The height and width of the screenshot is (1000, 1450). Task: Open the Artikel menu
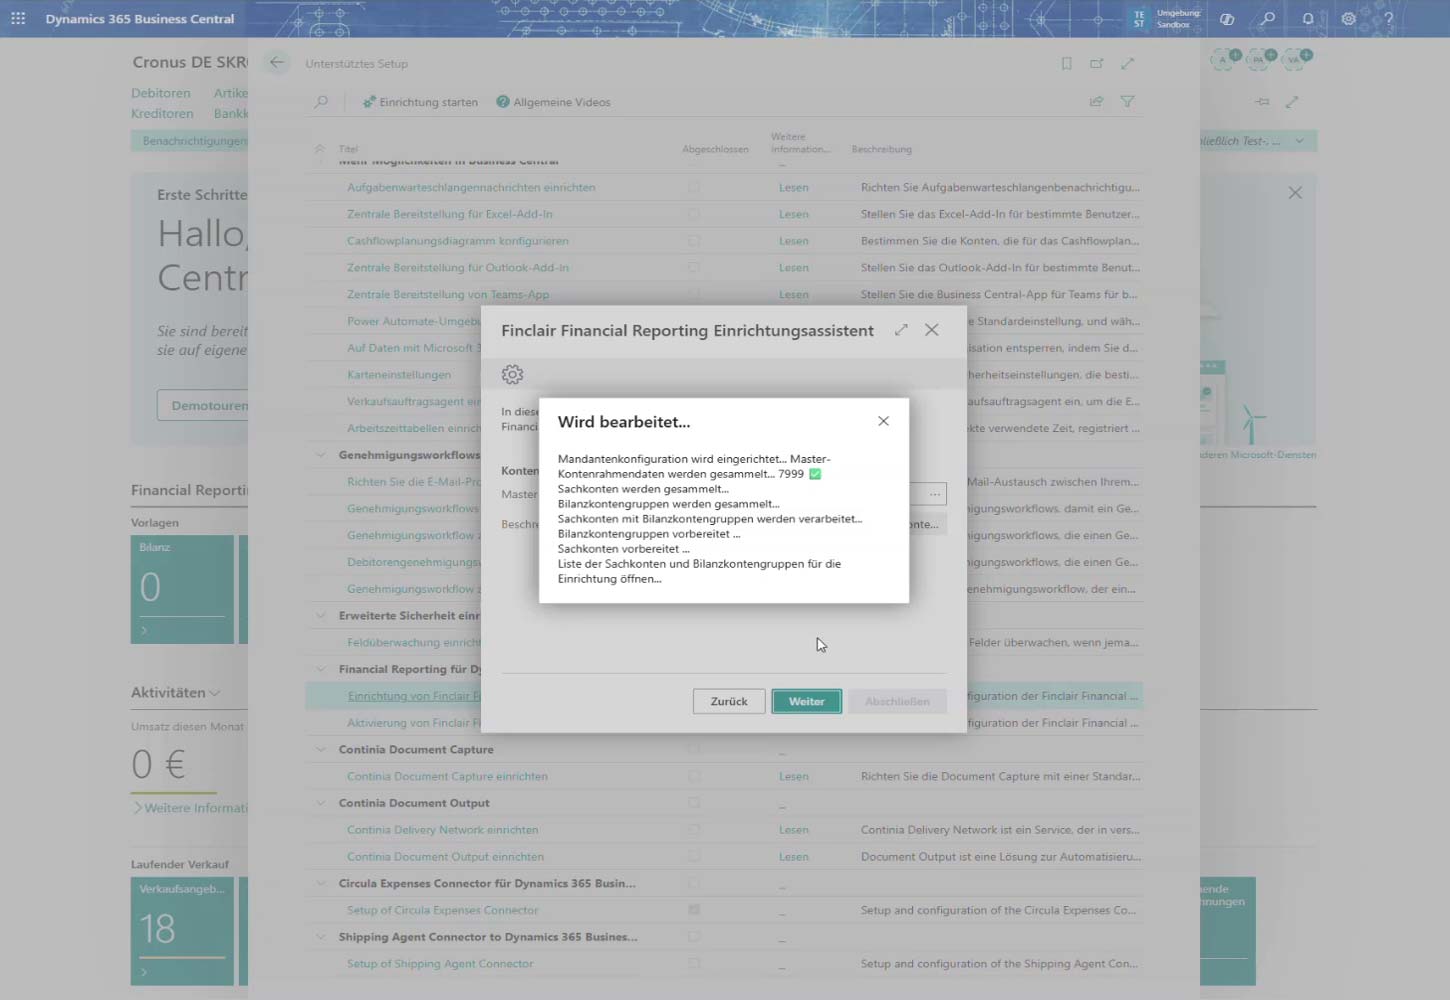click(230, 93)
